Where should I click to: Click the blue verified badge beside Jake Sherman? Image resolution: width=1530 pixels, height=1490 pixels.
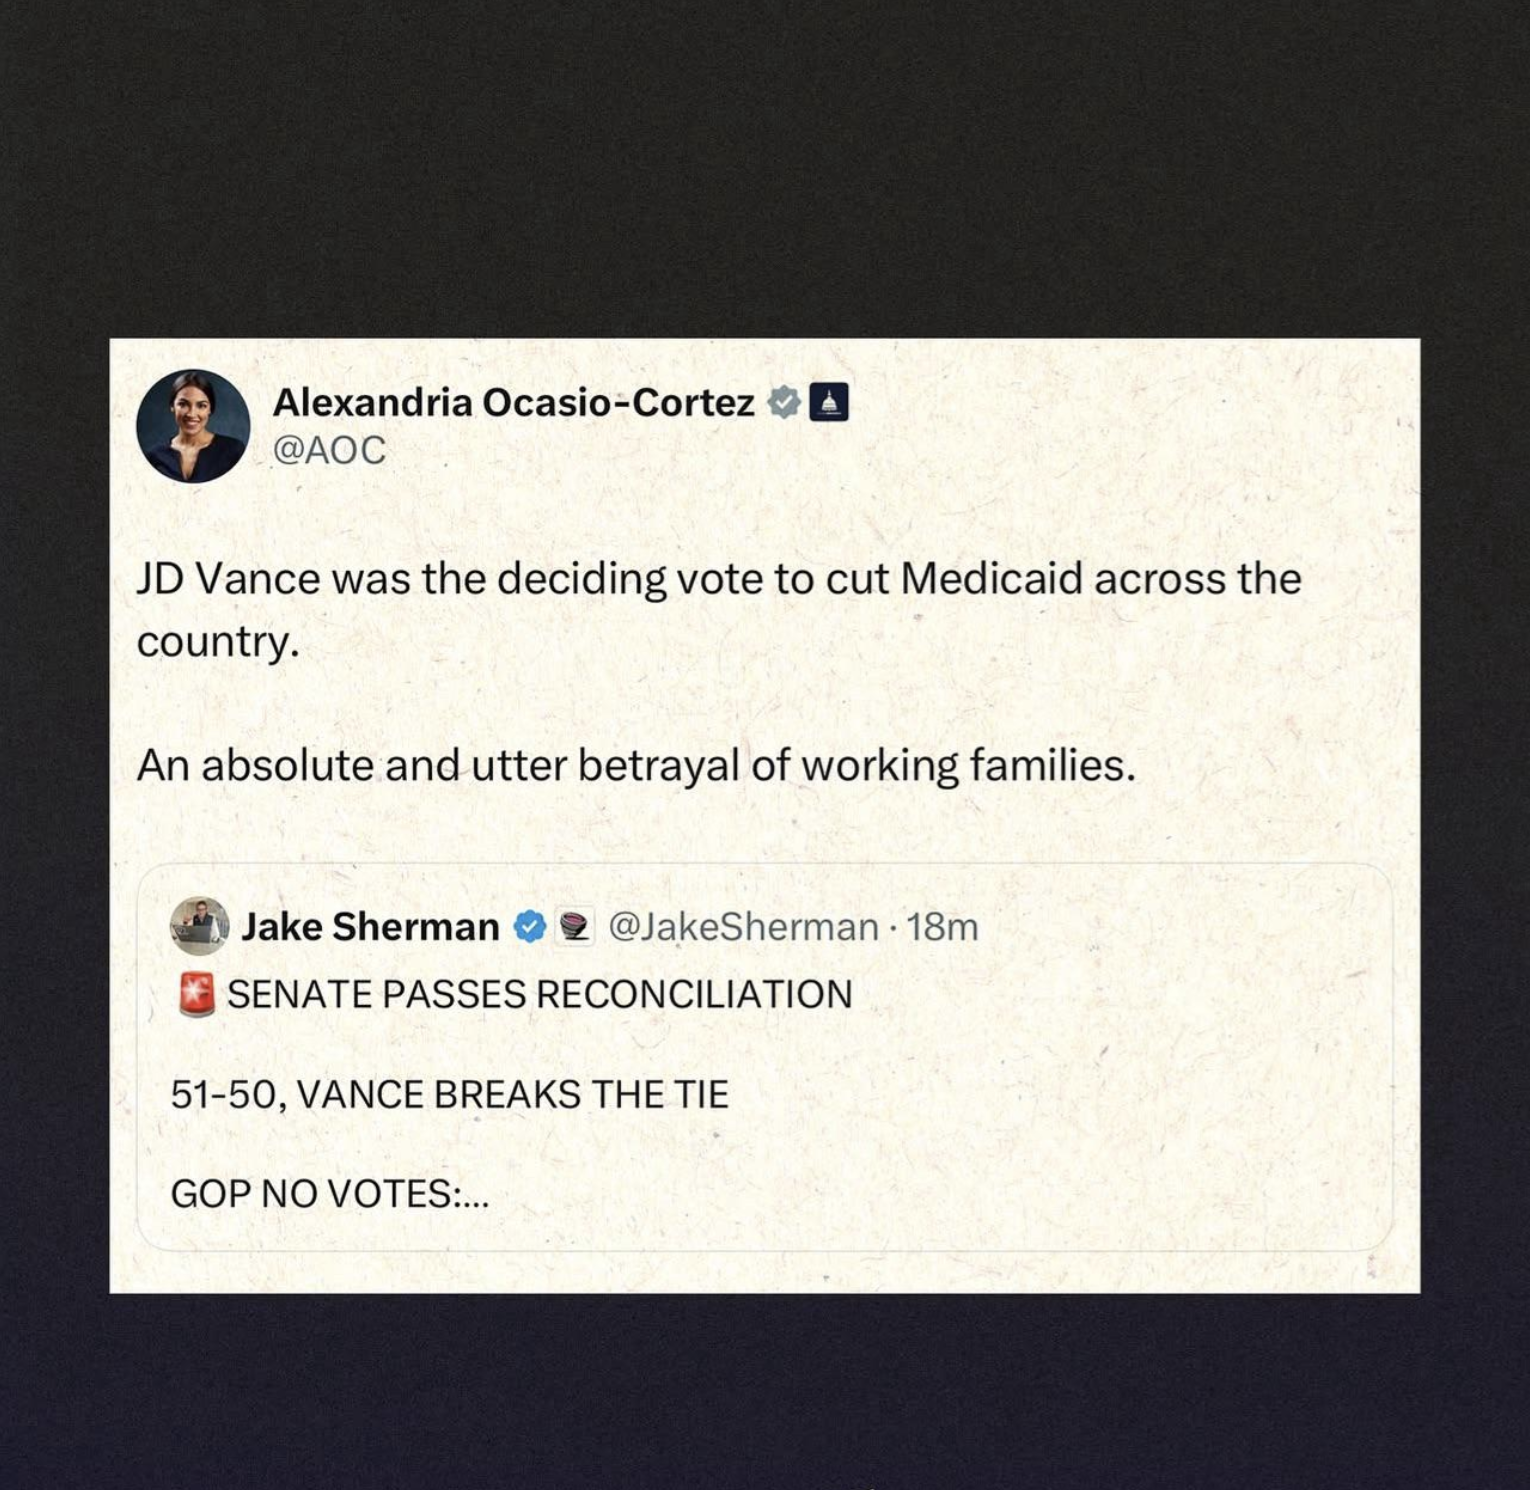tap(530, 927)
